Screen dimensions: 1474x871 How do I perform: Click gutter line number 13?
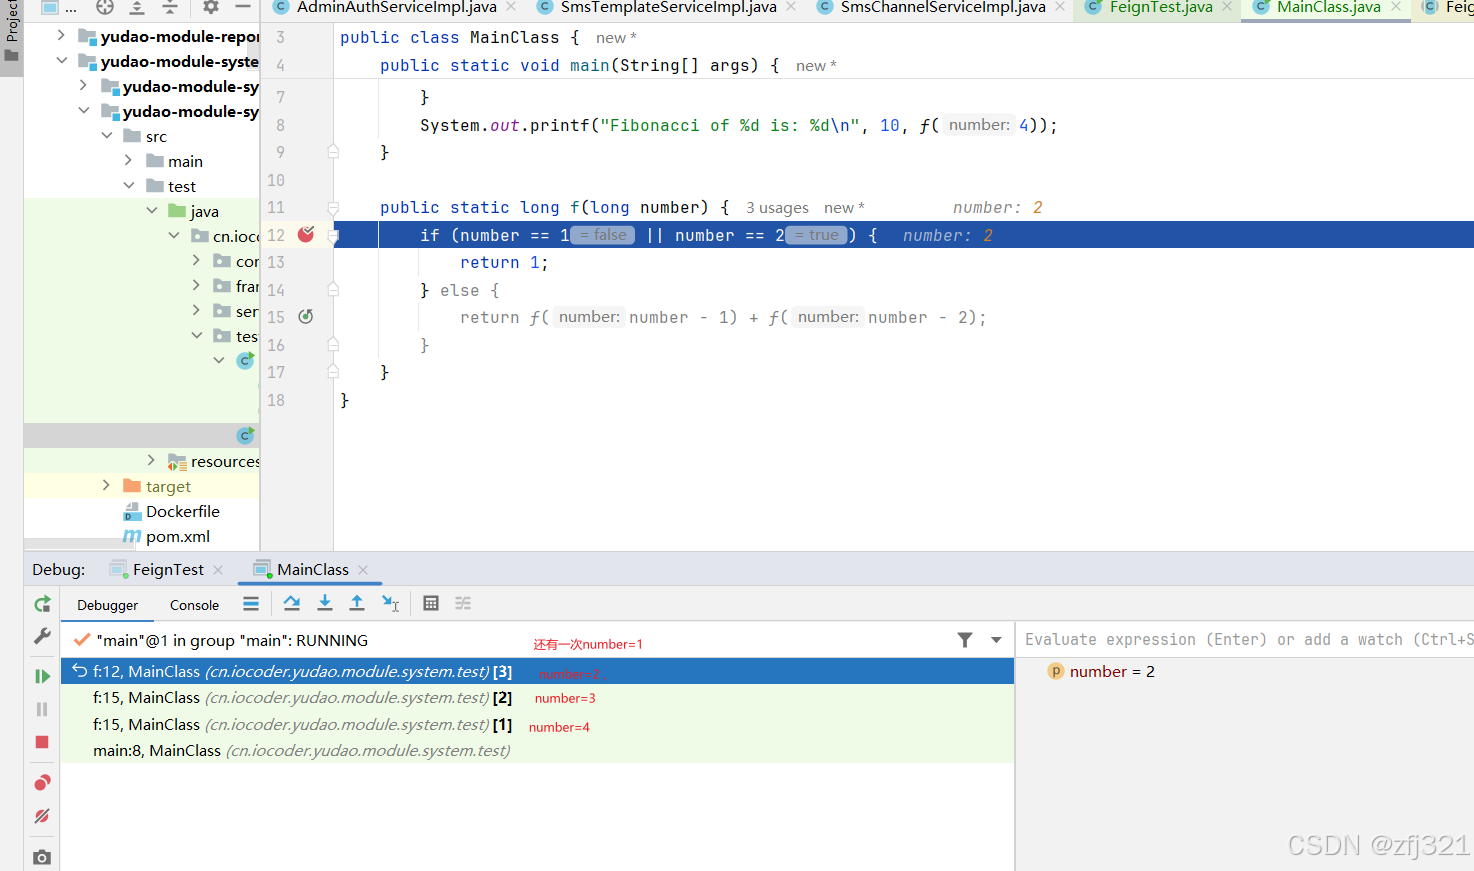tap(276, 262)
